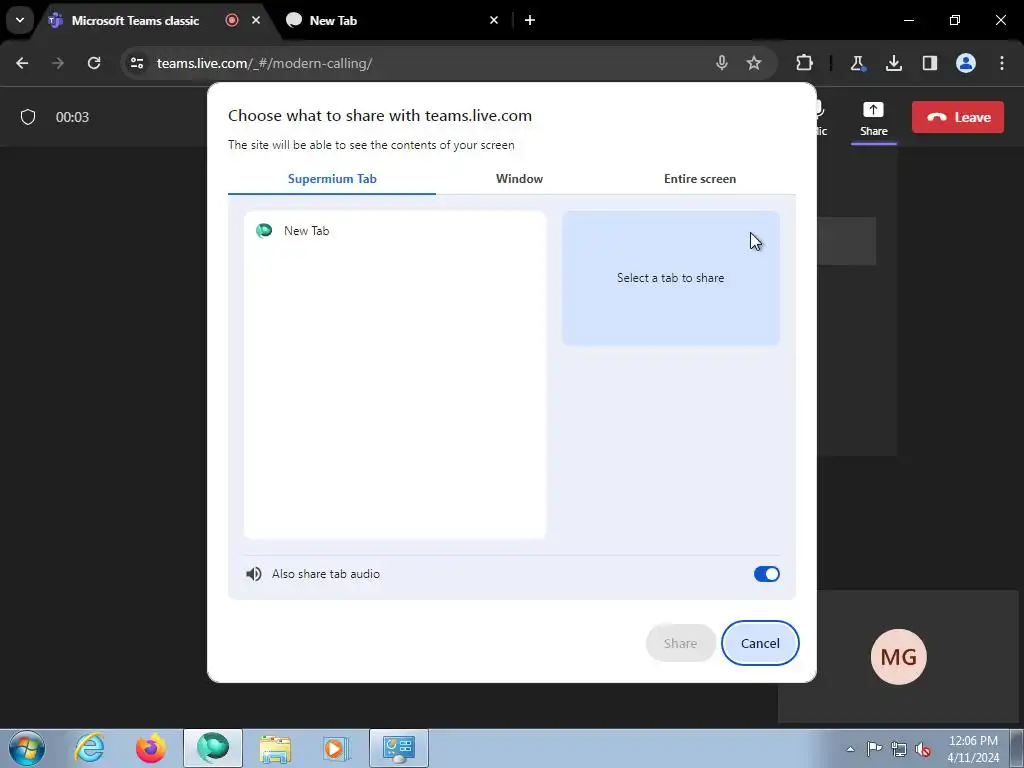Open the Extensions puzzle icon
Image resolution: width=1024 pixels, height=768 pixels.
pyautogui.click(x=805, y=63)
